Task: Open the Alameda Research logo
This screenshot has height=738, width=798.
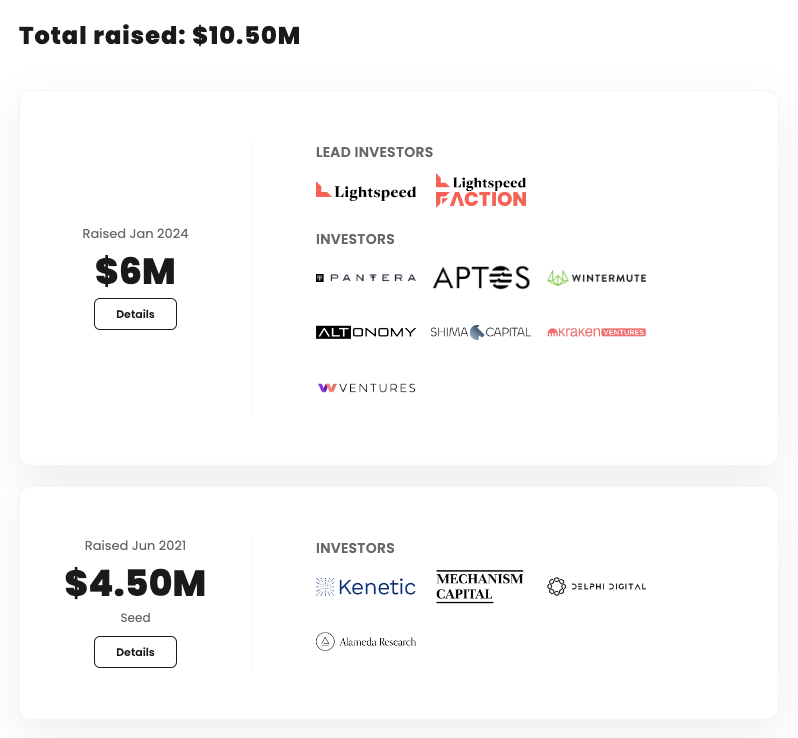Action: coord(365,642)
